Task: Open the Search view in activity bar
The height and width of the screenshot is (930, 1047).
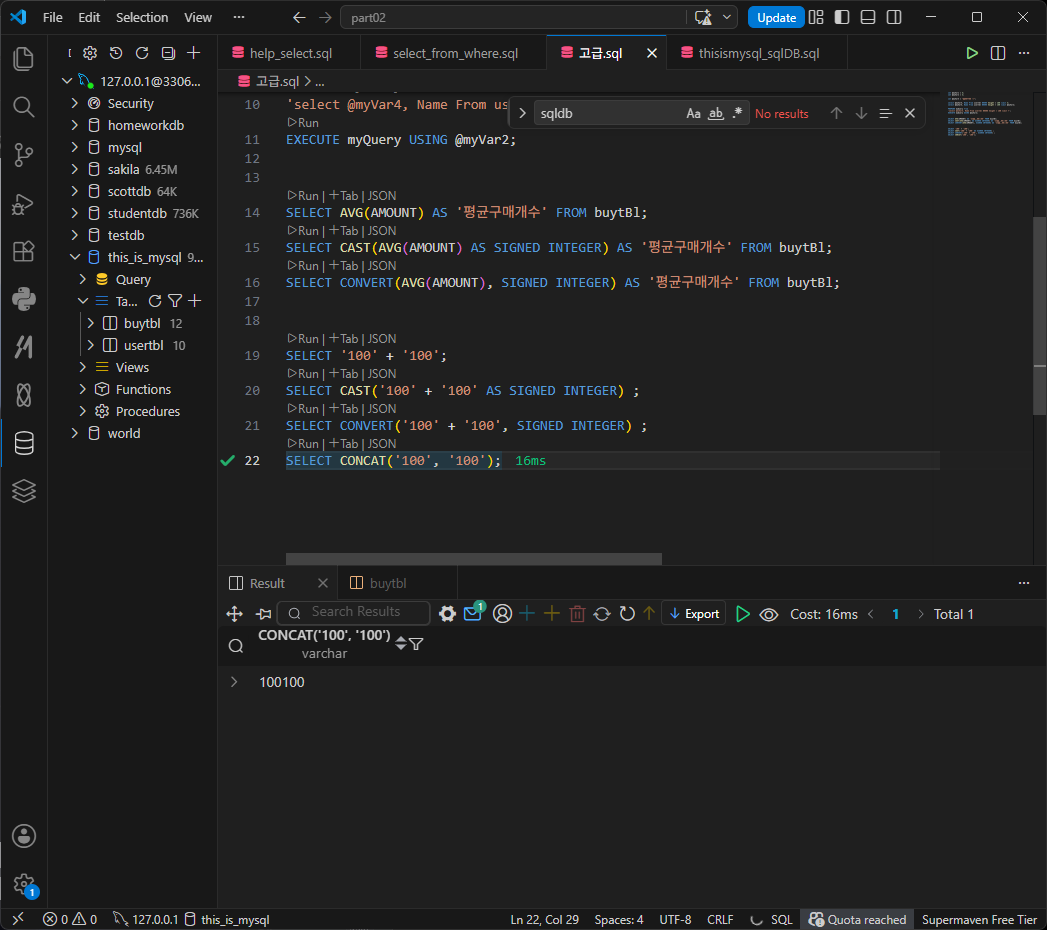Action: tap(23, 107)
